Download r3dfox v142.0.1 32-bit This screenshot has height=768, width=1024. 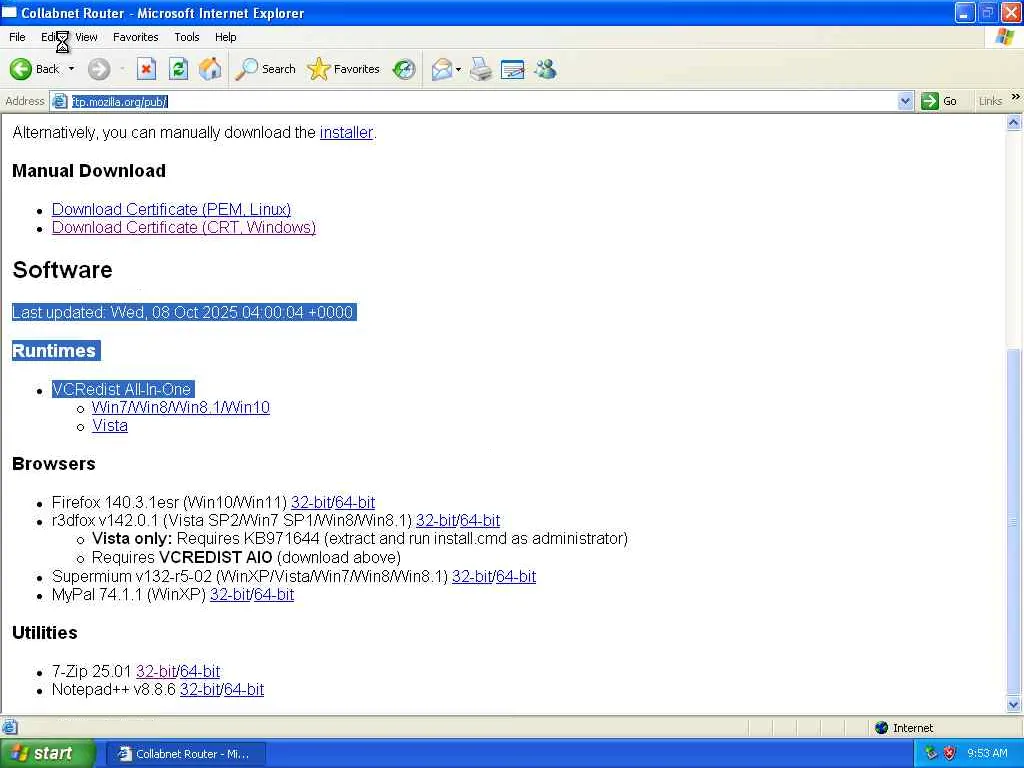(x=436, y=520)
